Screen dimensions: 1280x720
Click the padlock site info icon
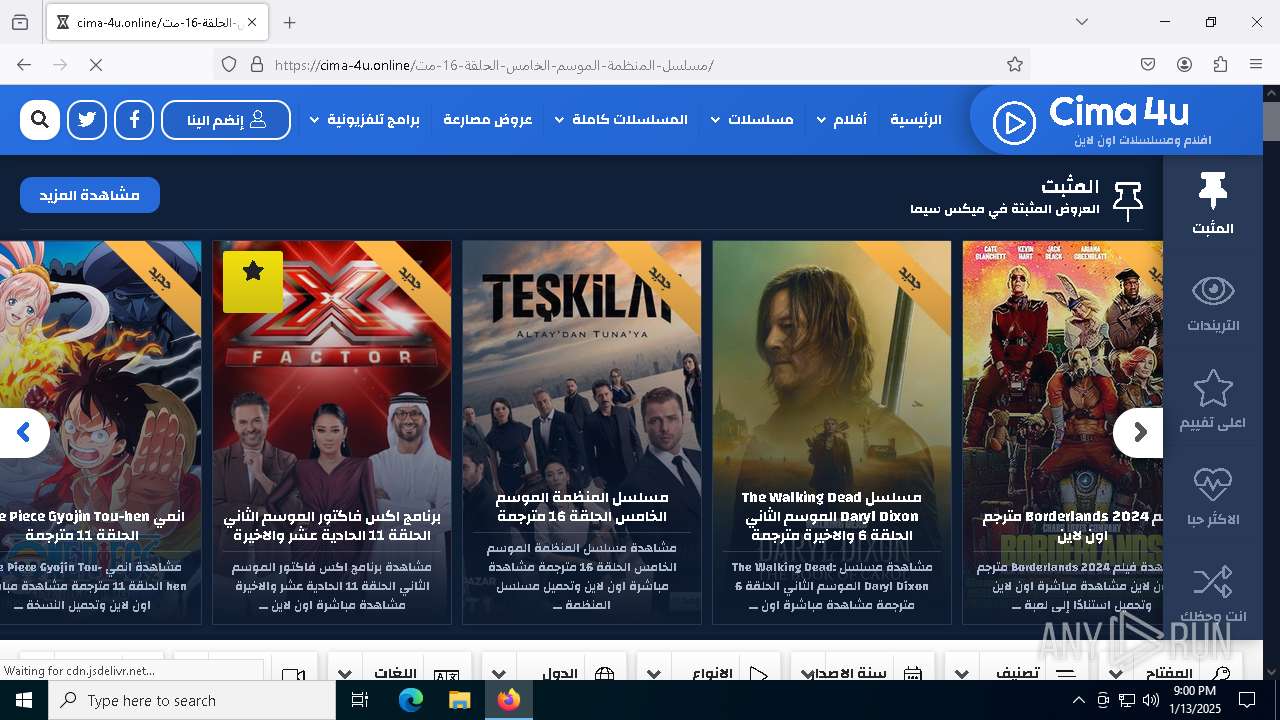257,65
